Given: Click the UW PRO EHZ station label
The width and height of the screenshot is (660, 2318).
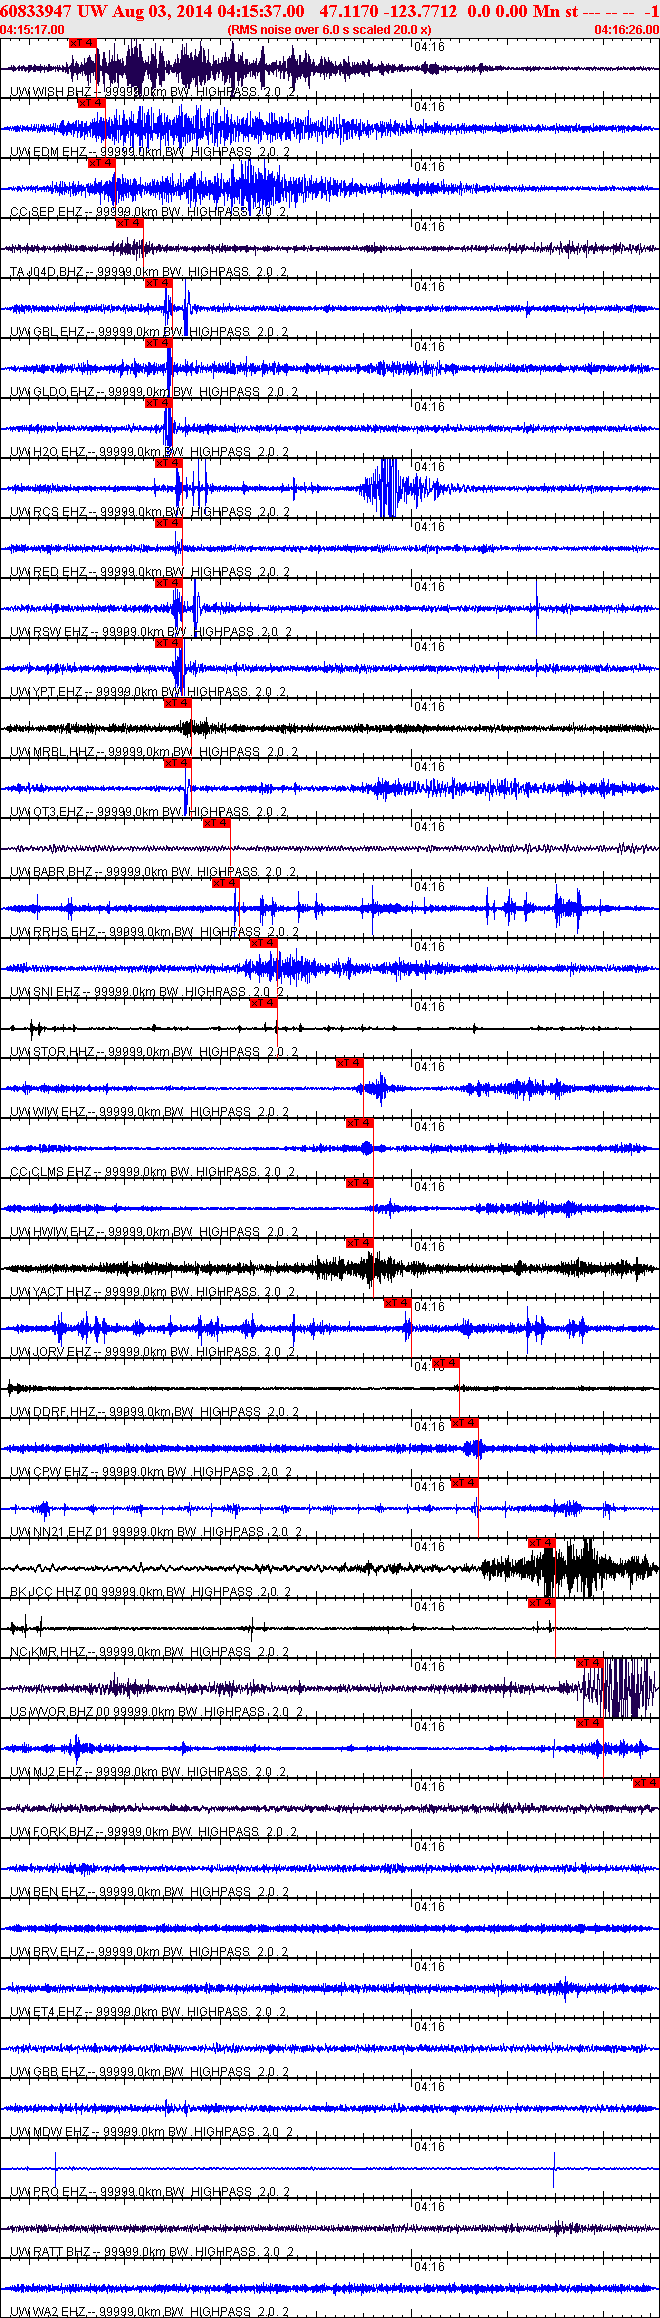Looking at the screenshot, I should [x=150, y=2192].
